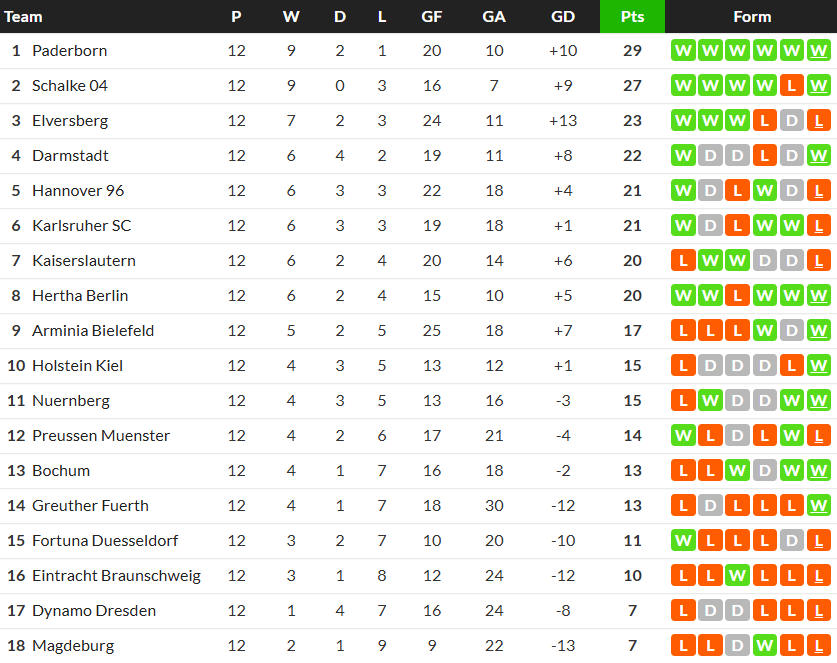Click the Form column header
The image size is (837, 663).
pyautogui.click(x=751, y=17)
